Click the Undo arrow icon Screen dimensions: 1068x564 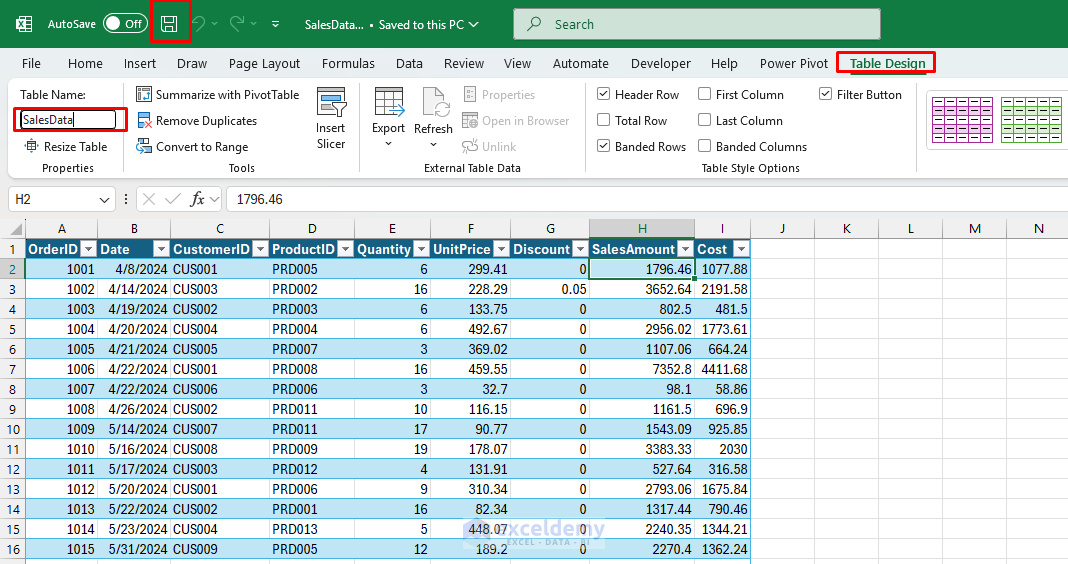click(x=199, y=24)
